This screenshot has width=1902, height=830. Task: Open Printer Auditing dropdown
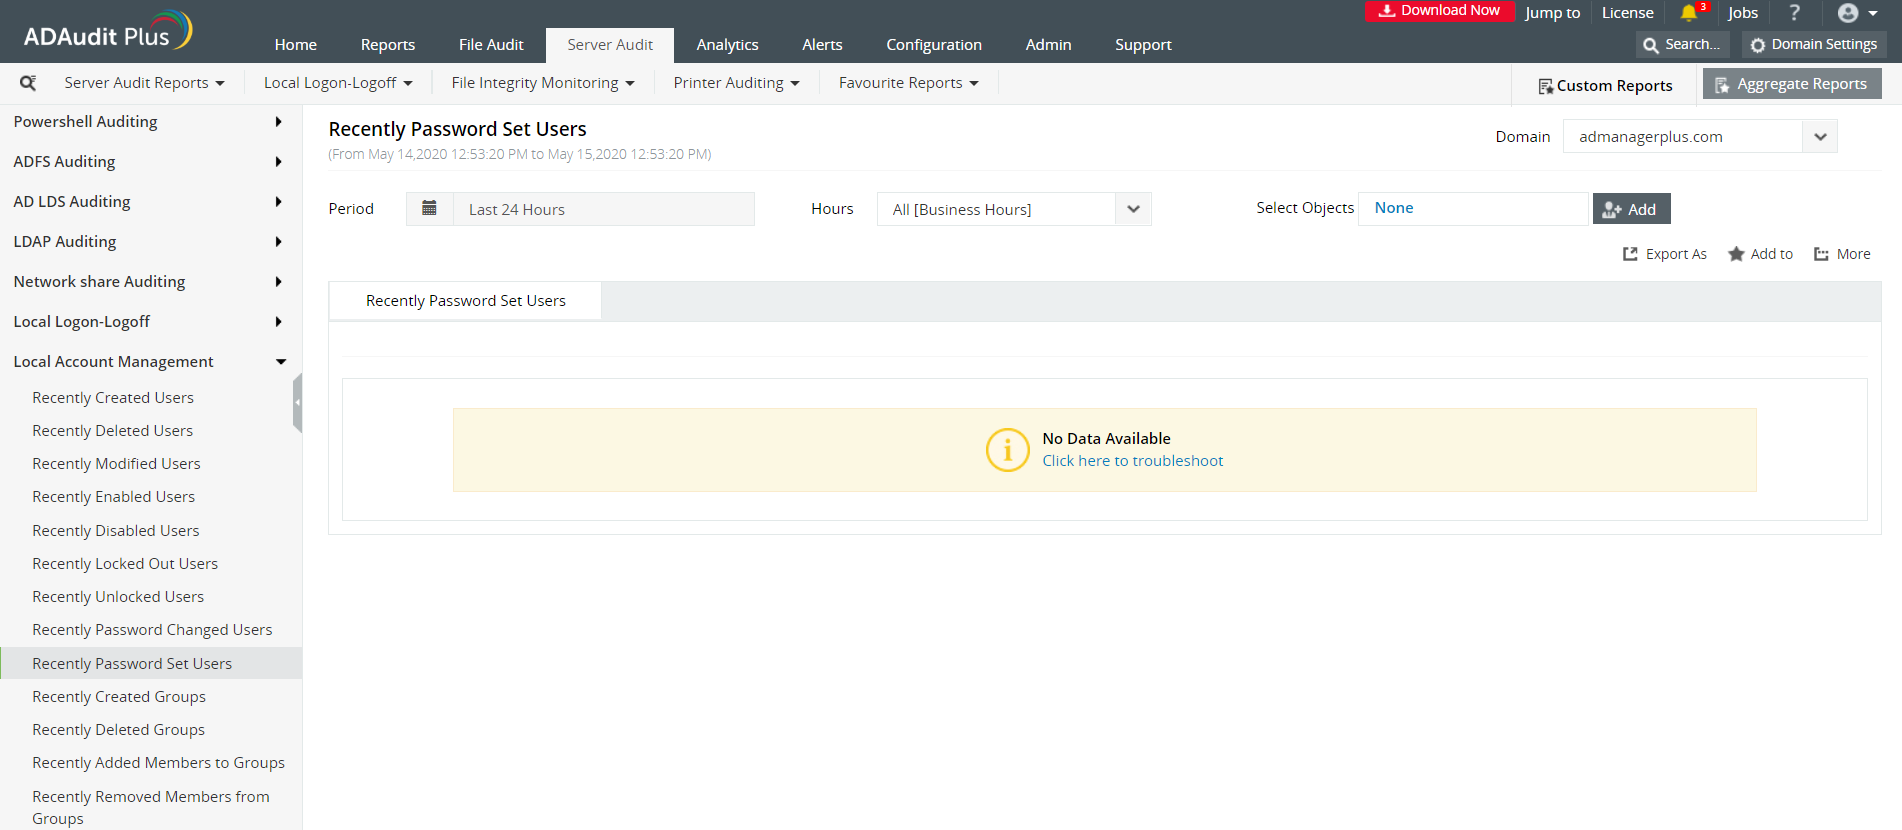[737, 83]
